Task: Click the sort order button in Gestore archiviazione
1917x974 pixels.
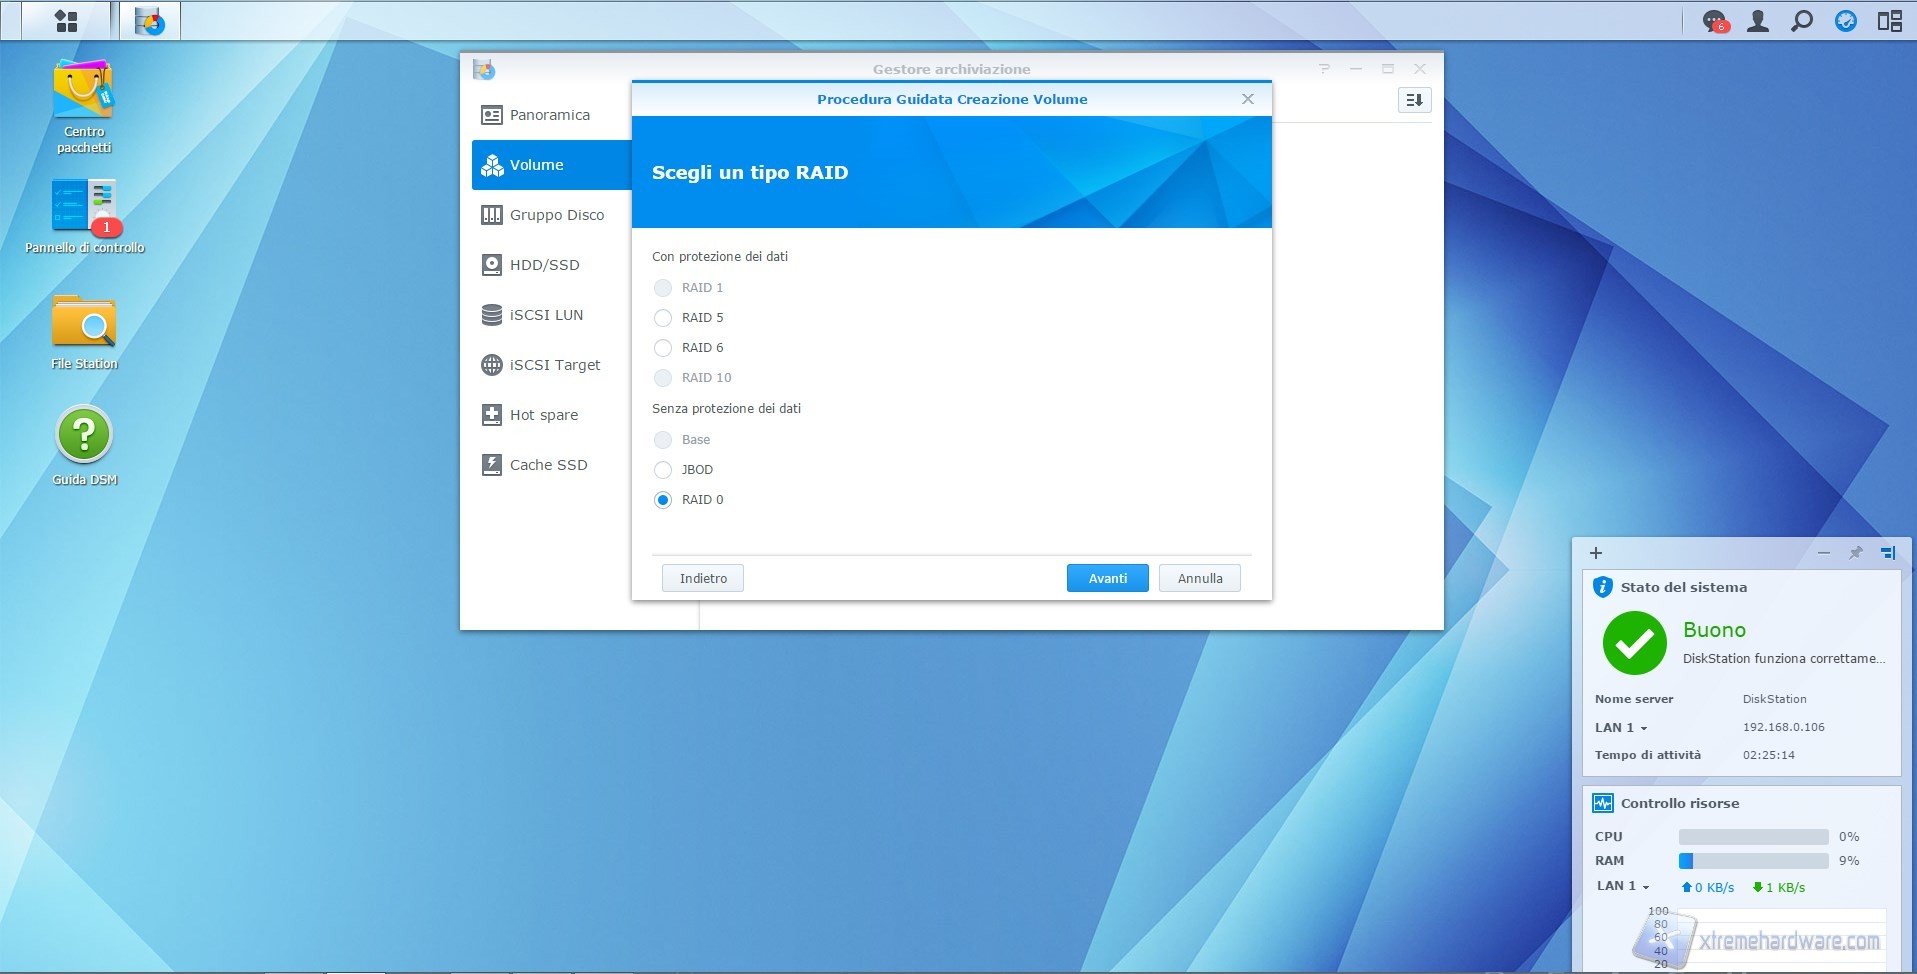Action: (1414, 100)
